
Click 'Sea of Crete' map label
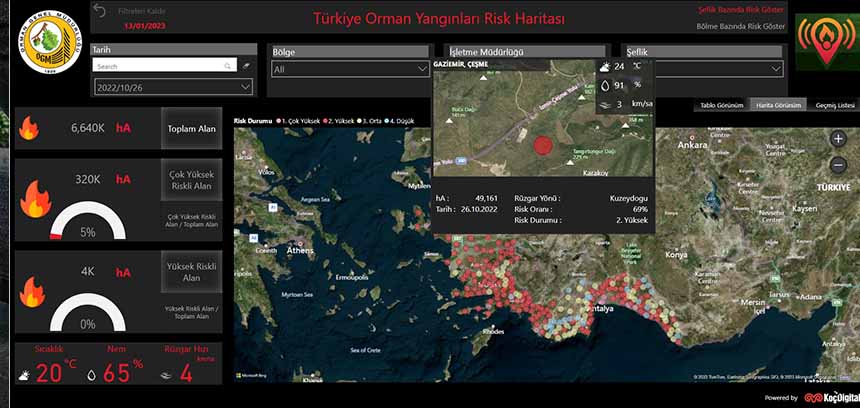[x=365, y=350]
